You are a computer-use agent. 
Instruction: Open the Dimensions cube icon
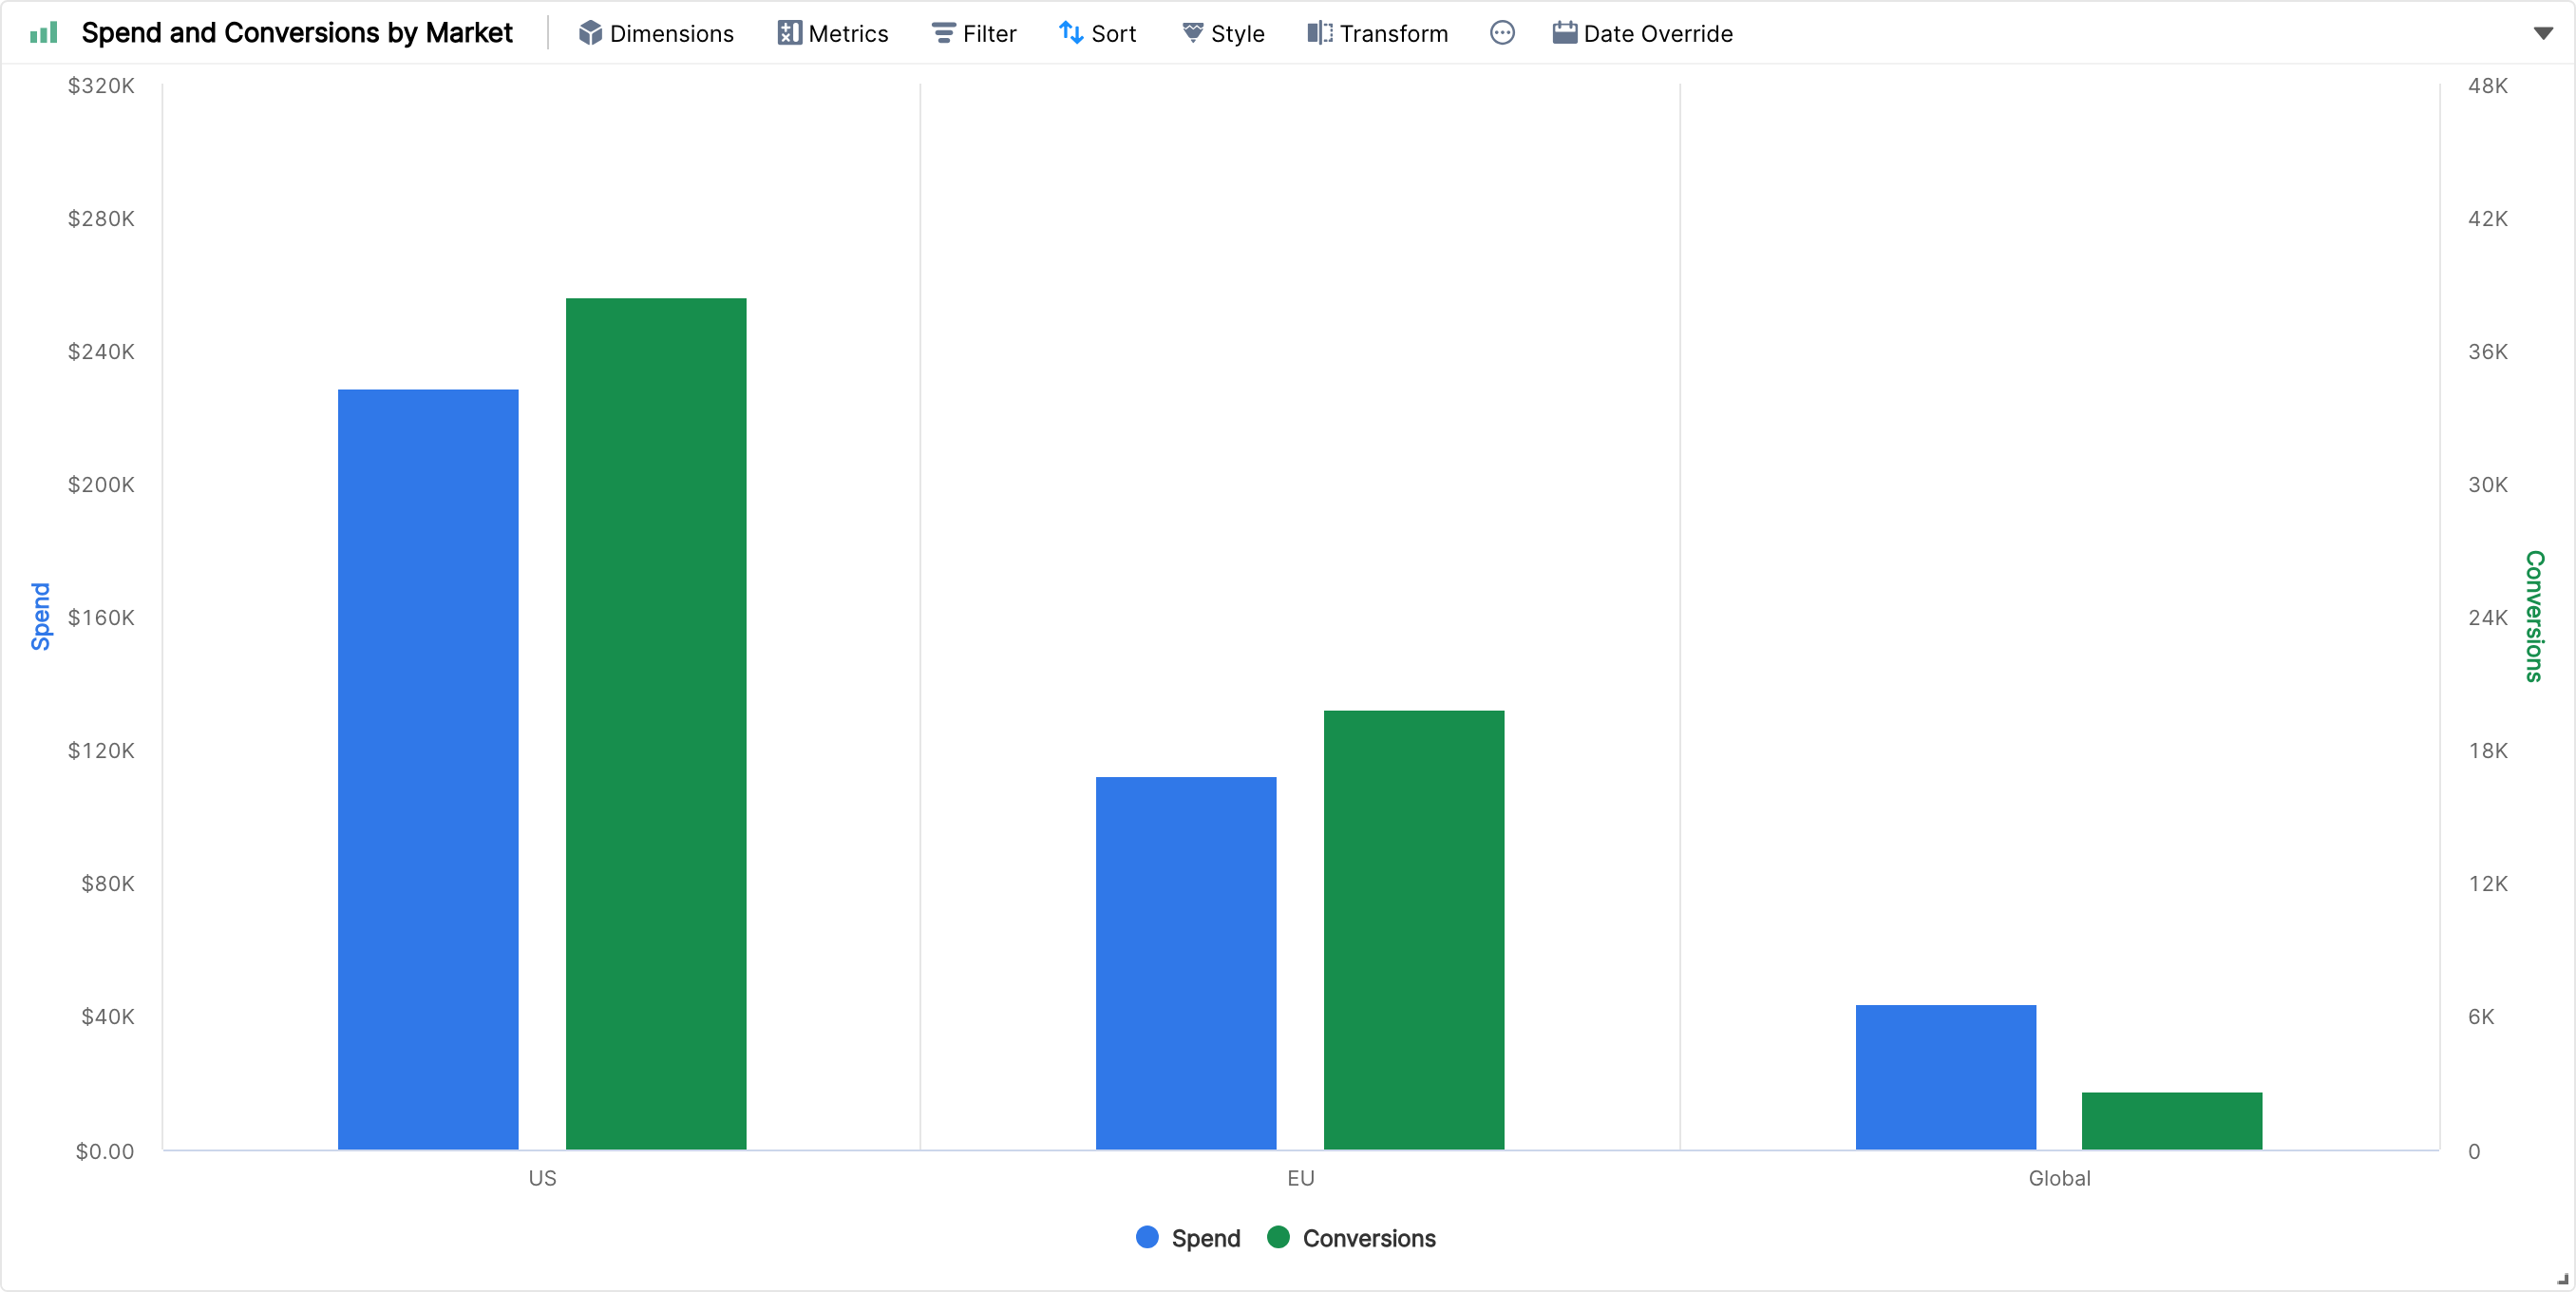coord(590,33)
